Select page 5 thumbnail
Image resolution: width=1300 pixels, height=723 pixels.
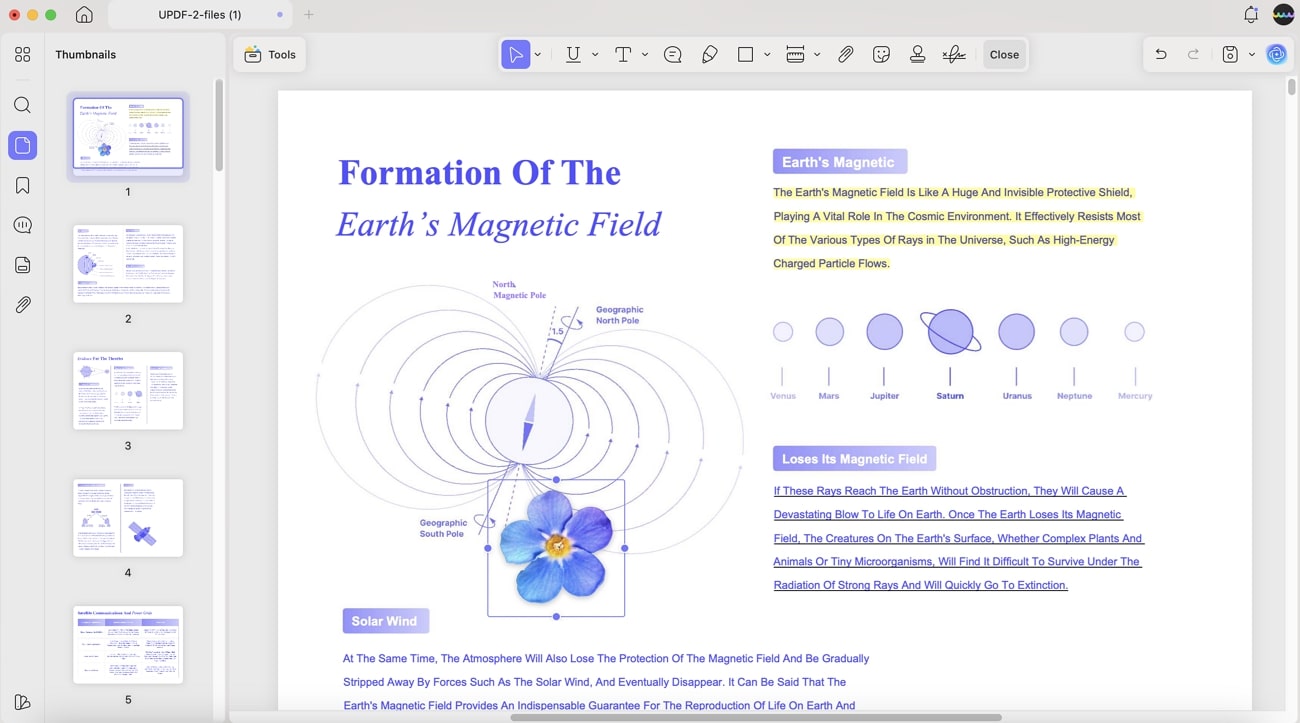point(128,644)
